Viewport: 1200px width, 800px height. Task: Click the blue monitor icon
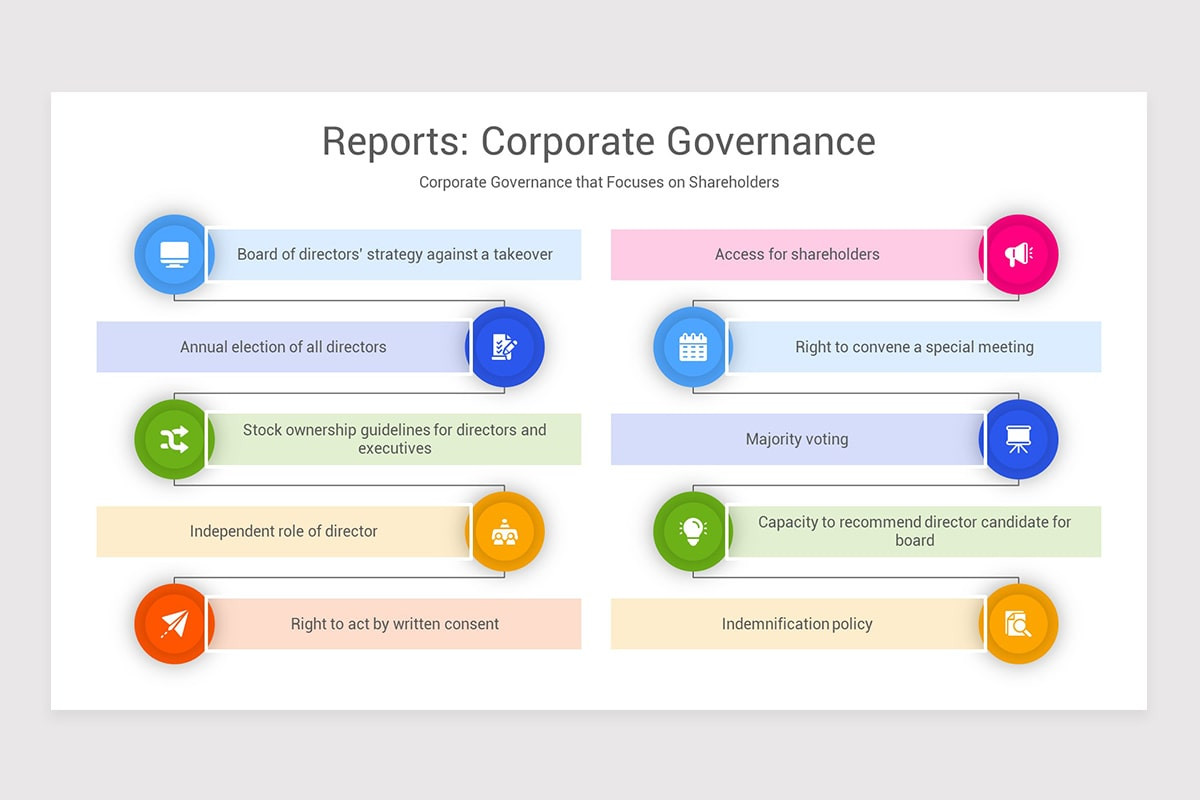(x=173, y=254)
